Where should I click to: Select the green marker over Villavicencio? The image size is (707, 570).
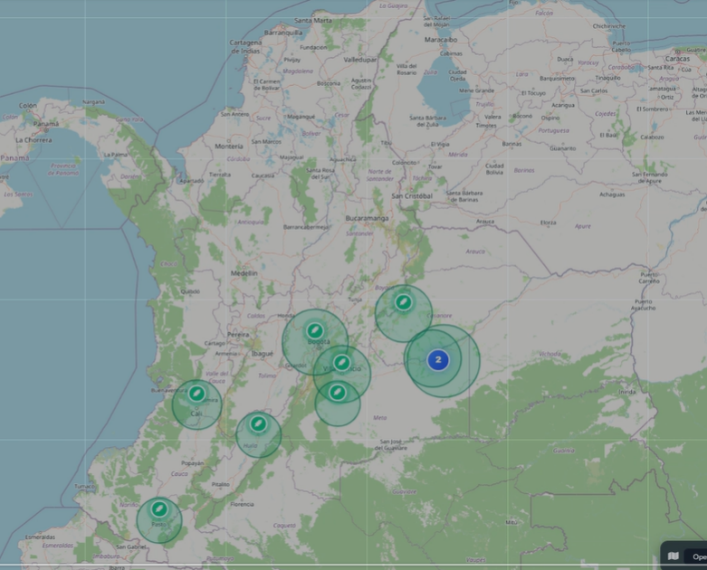pos(342,363)
